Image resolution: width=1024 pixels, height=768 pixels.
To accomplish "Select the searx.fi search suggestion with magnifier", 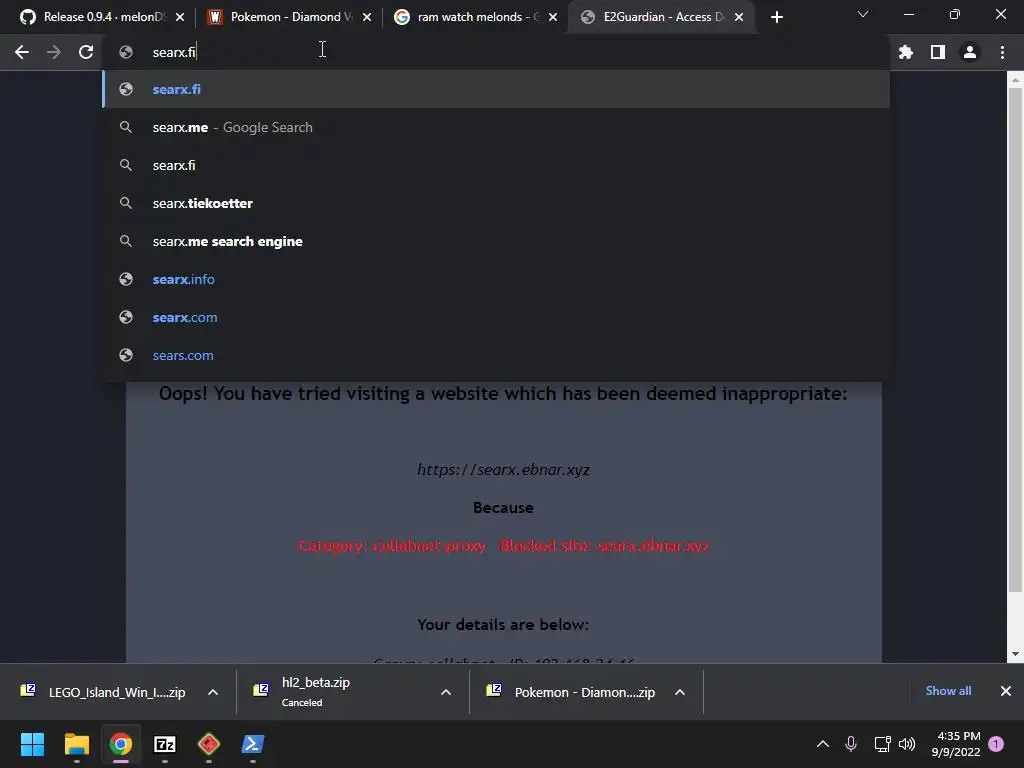I will [496, 165].
